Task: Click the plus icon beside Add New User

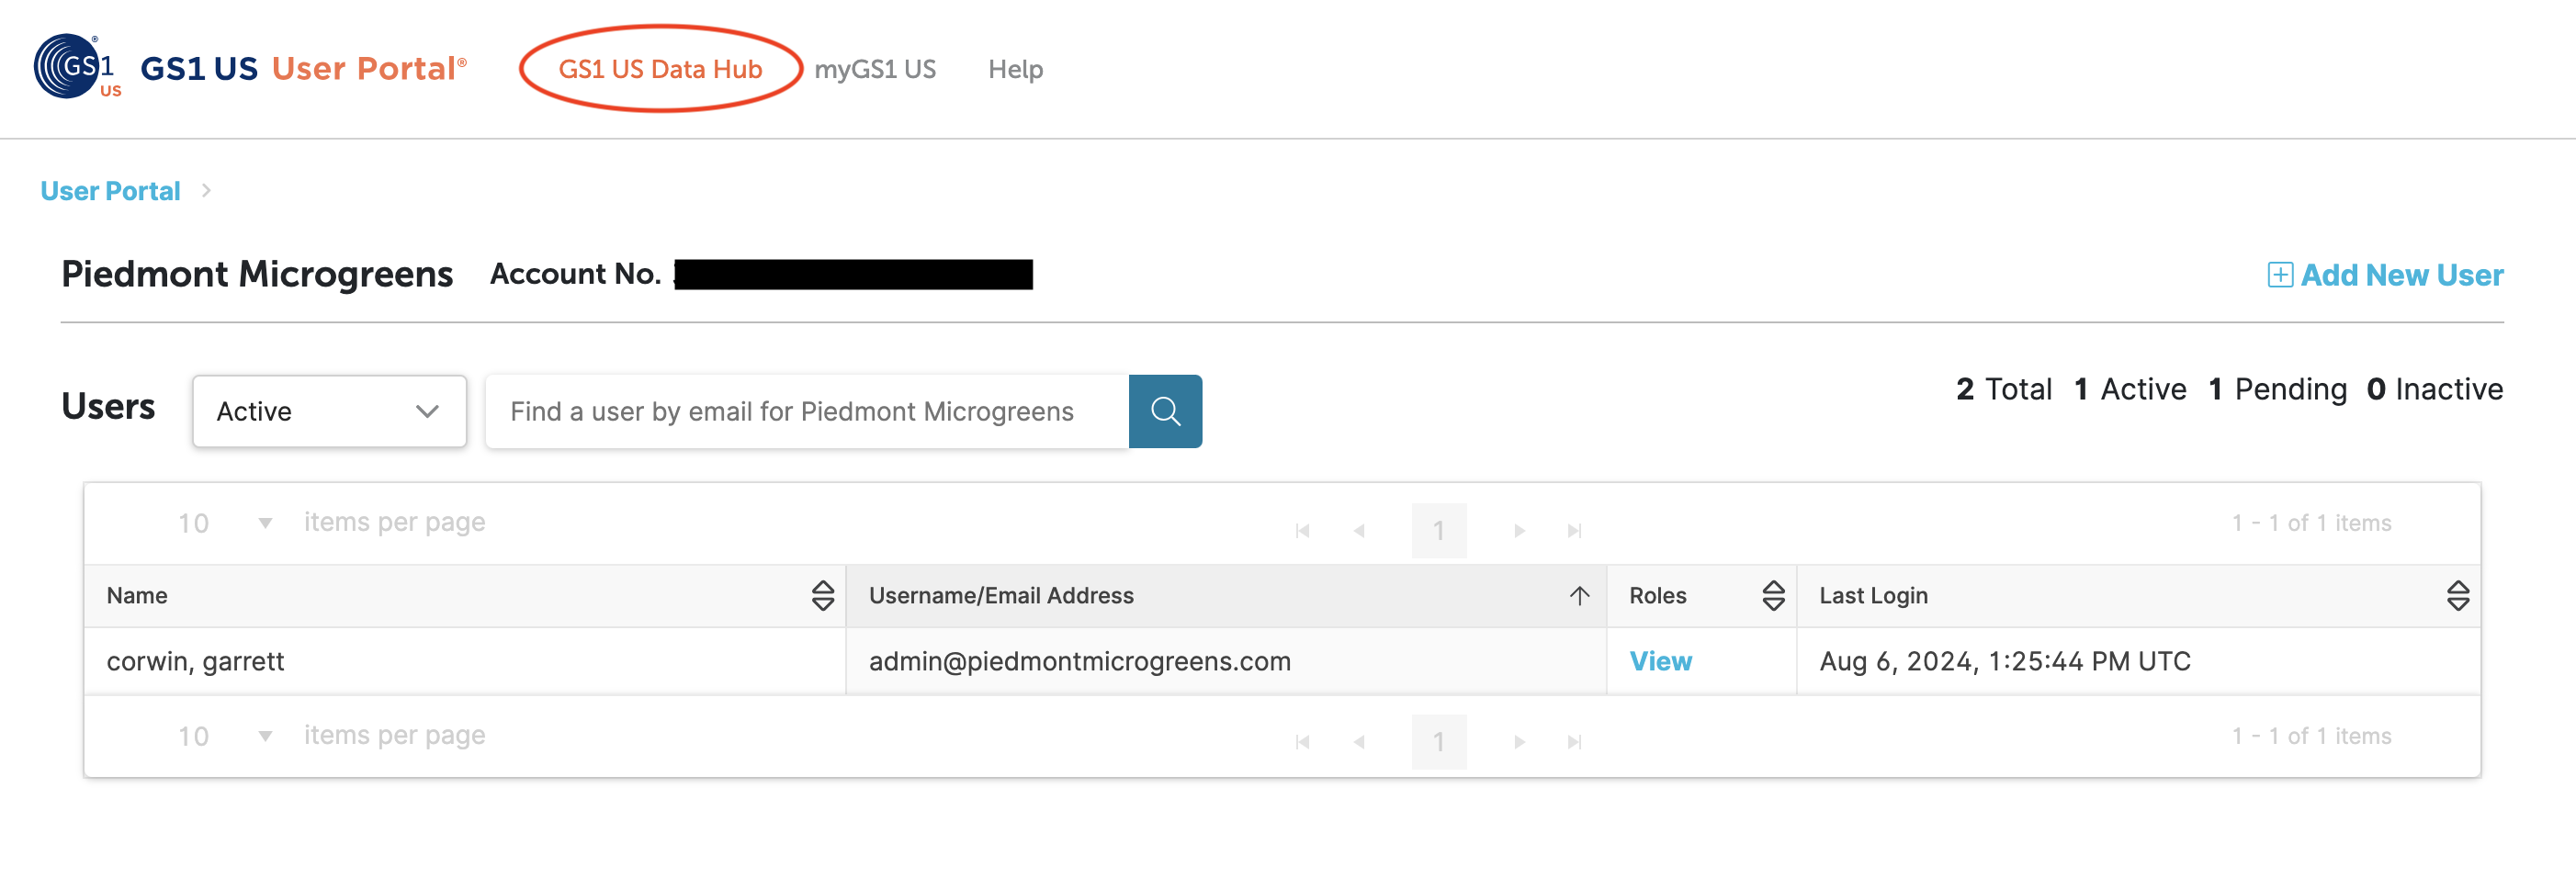Action: tap(2279, 275)
